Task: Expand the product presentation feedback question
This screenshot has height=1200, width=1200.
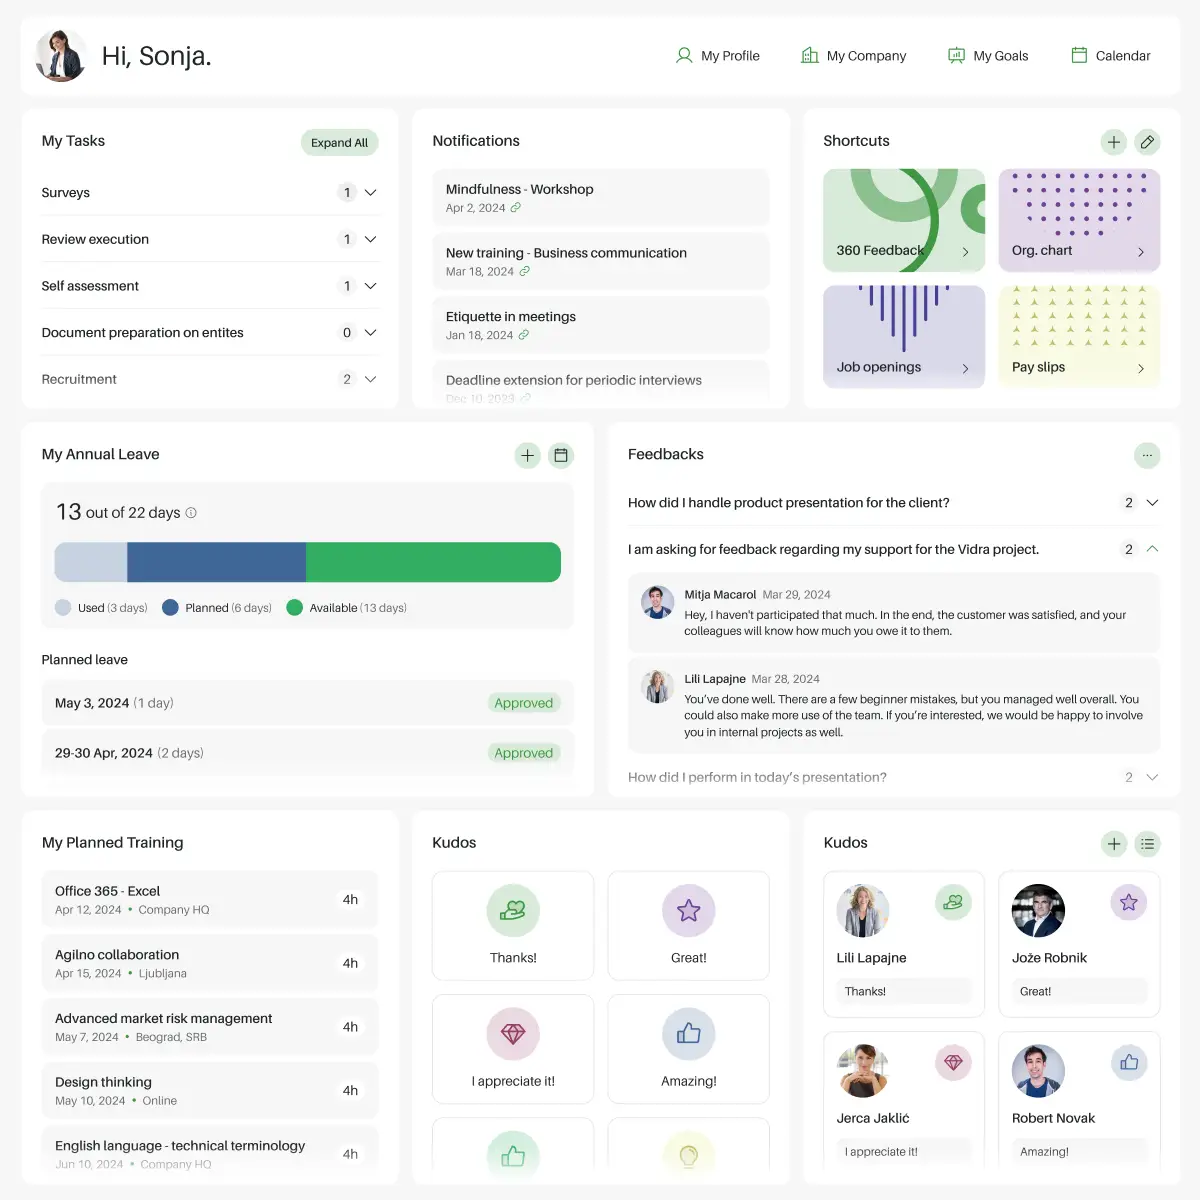Action: [1152, 503]
